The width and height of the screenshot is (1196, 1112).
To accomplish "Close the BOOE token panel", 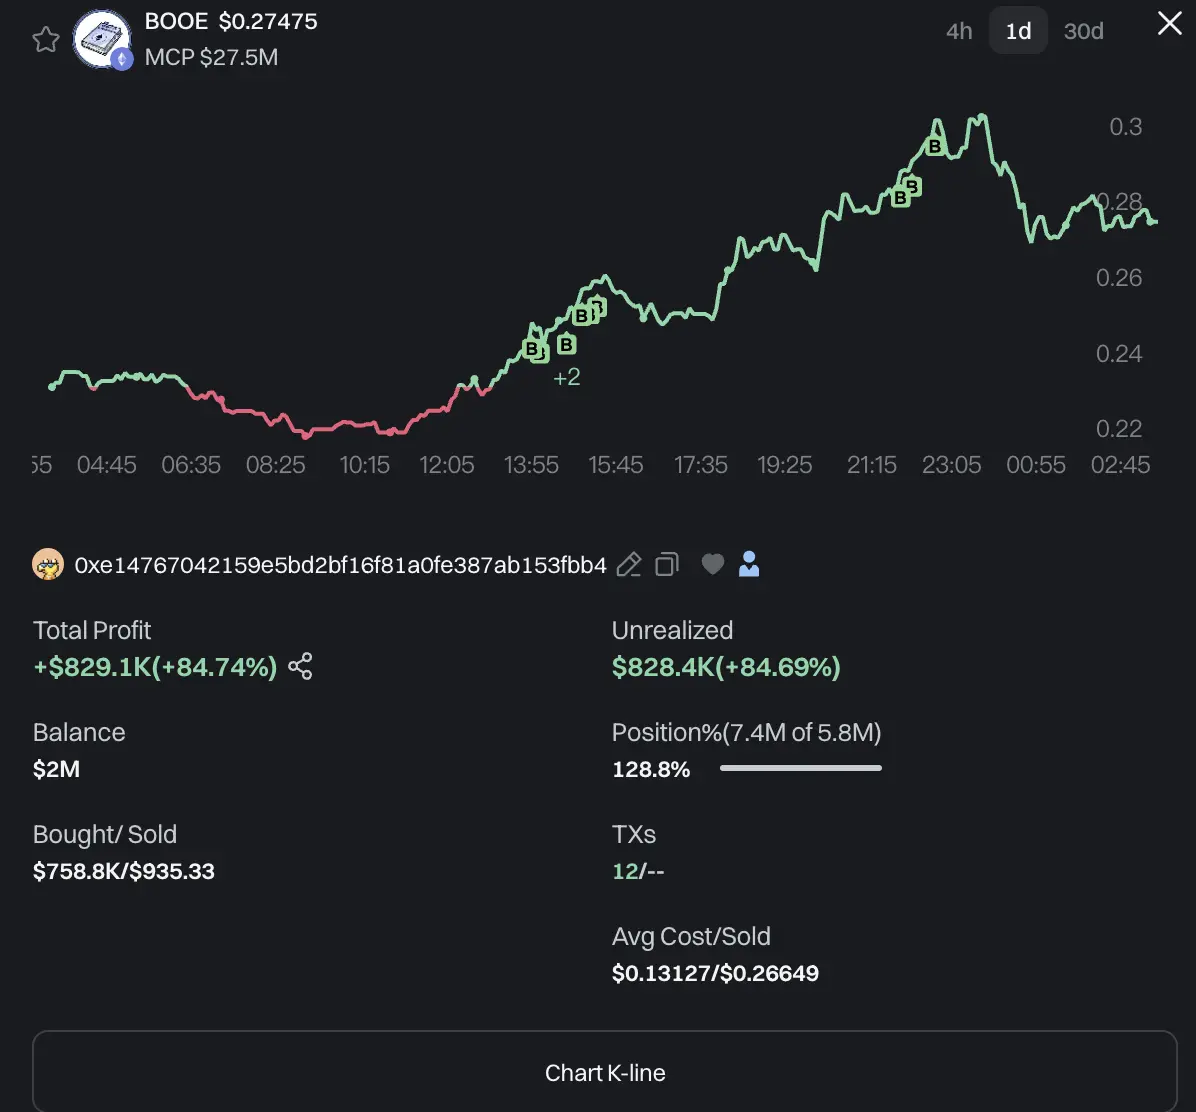I will tap(1169, 24).
